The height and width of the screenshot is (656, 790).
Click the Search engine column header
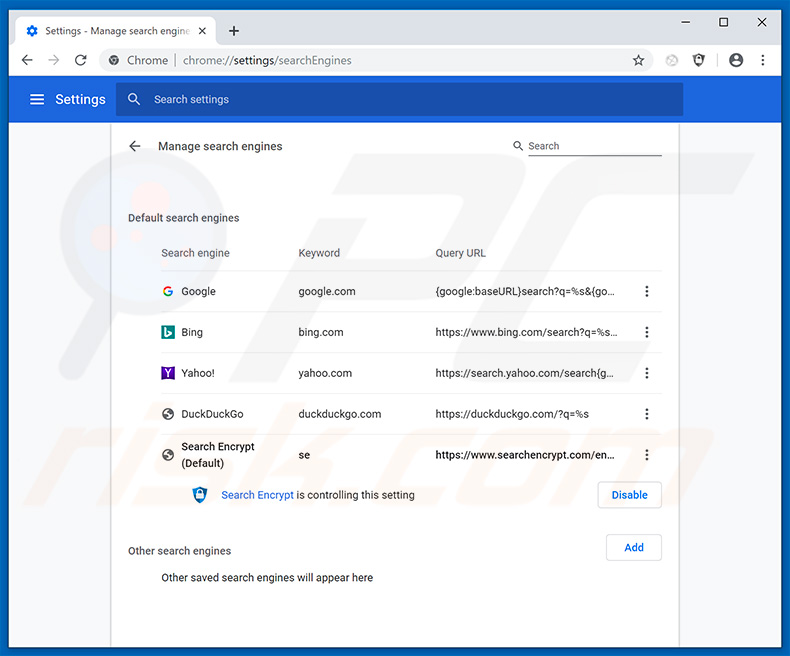coord(195,253)
